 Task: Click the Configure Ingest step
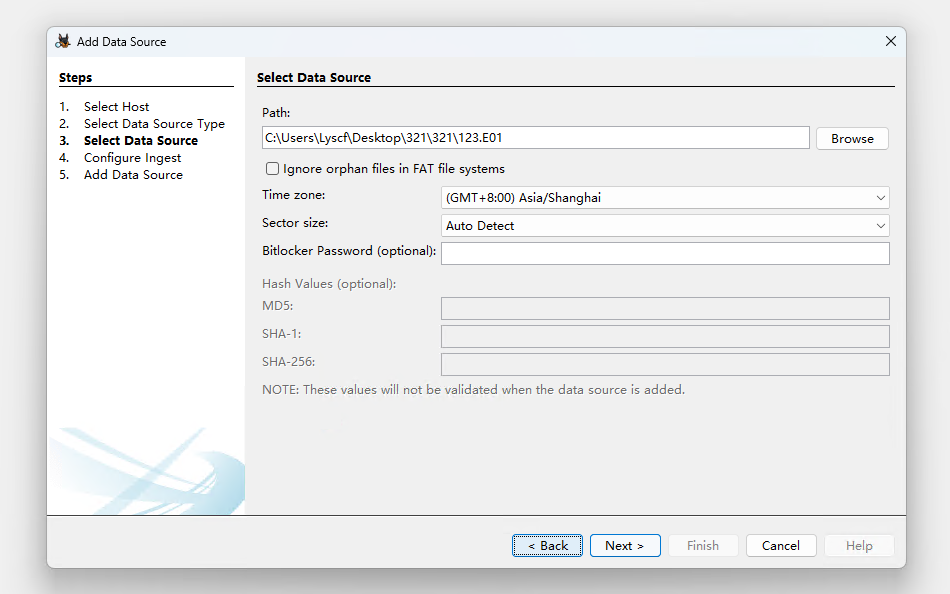[132, 158]
